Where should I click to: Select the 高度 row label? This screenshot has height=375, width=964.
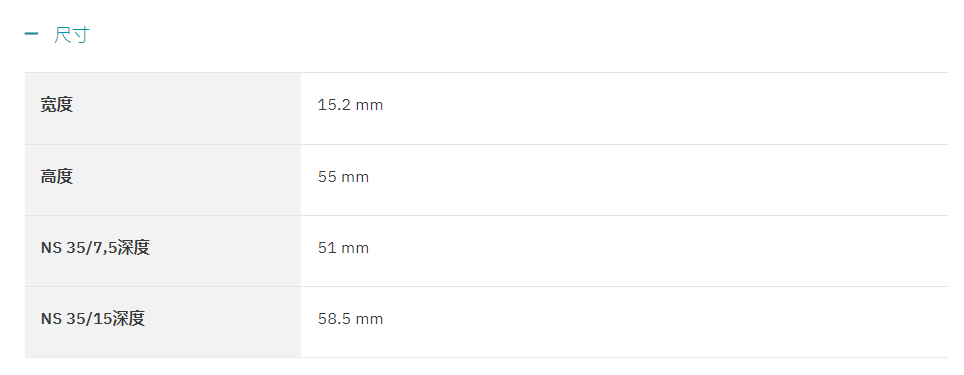57,177
